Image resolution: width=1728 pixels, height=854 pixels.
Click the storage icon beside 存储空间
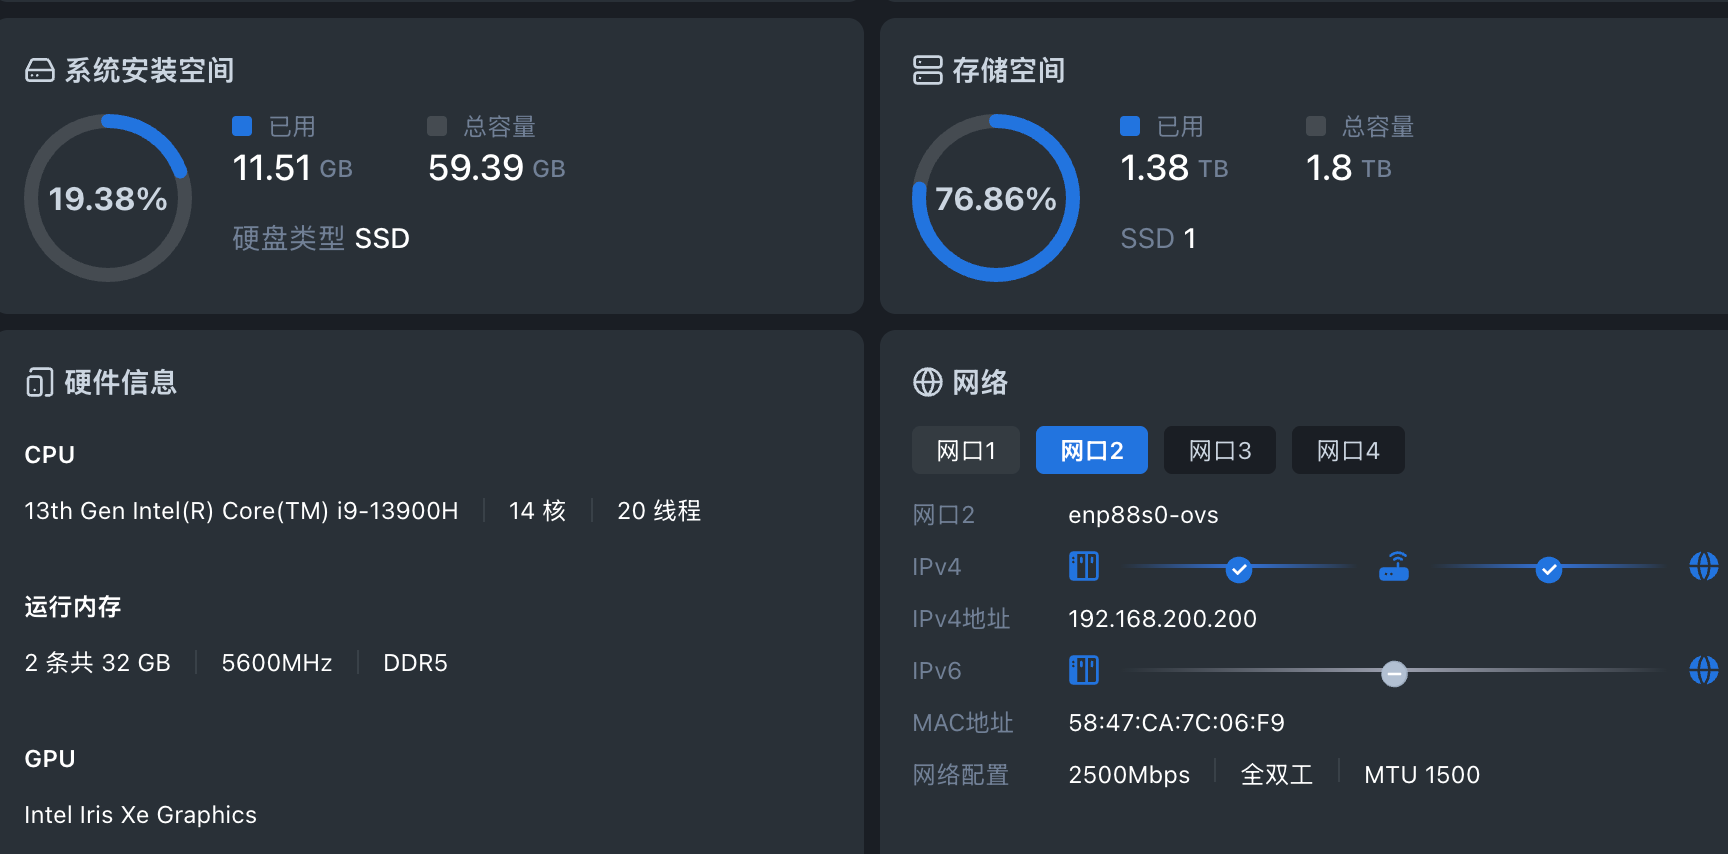click(x=927, y=70)
